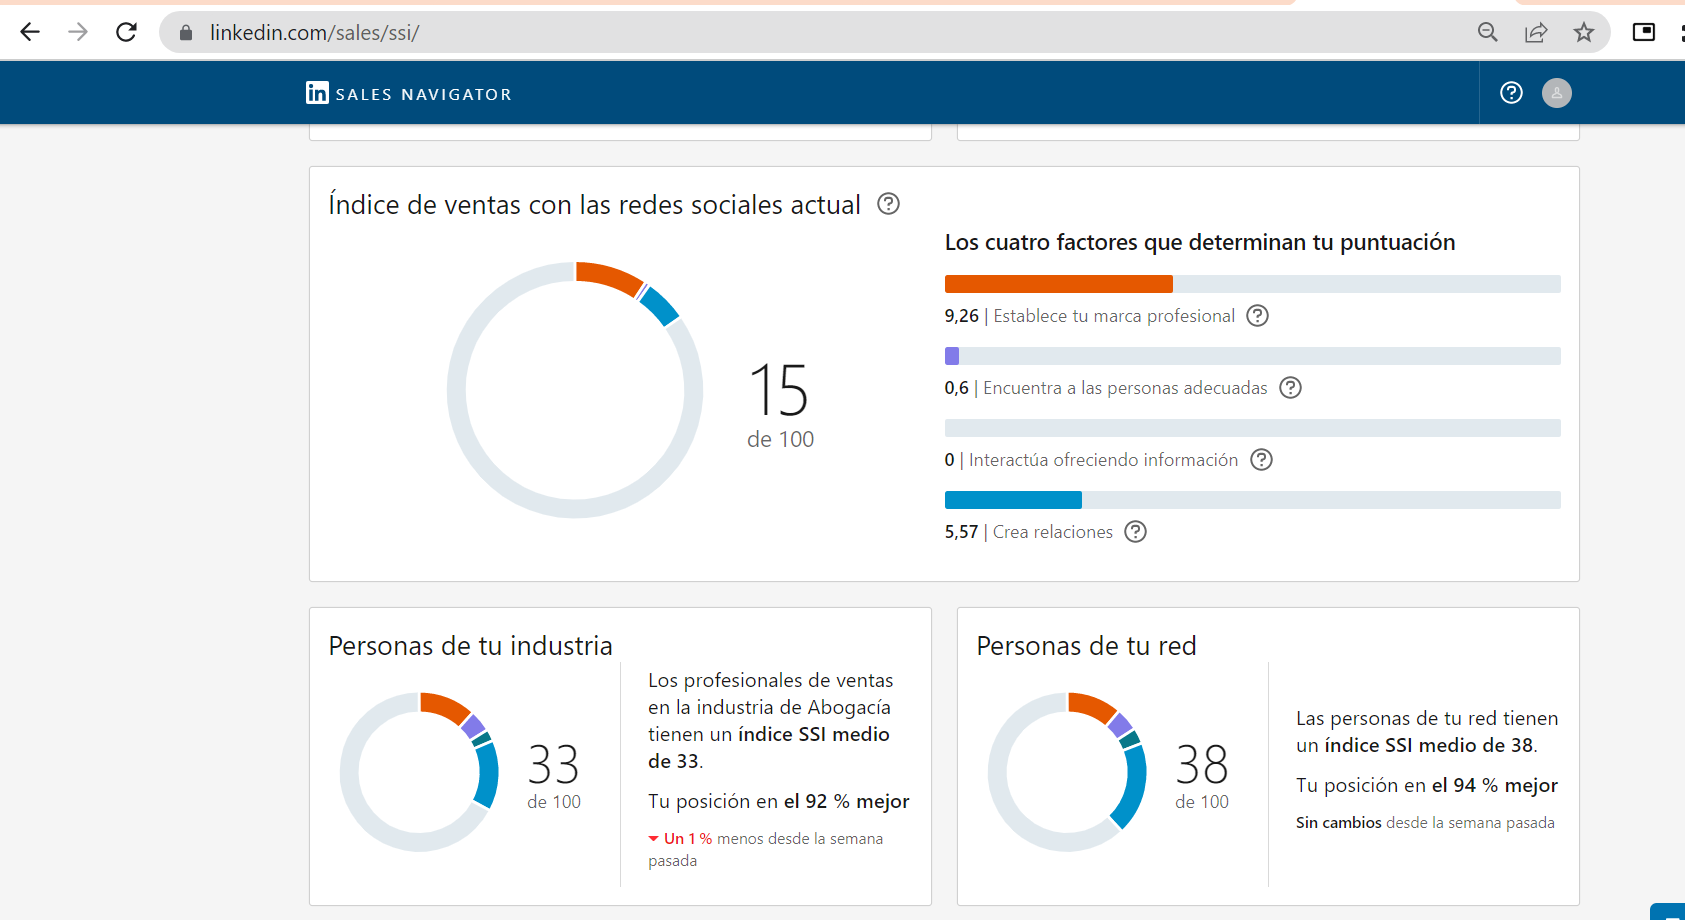This screenshot has height=920, width=1685.
Task: Bookmark this page with the star
Action: click(x=1584, y=32)
